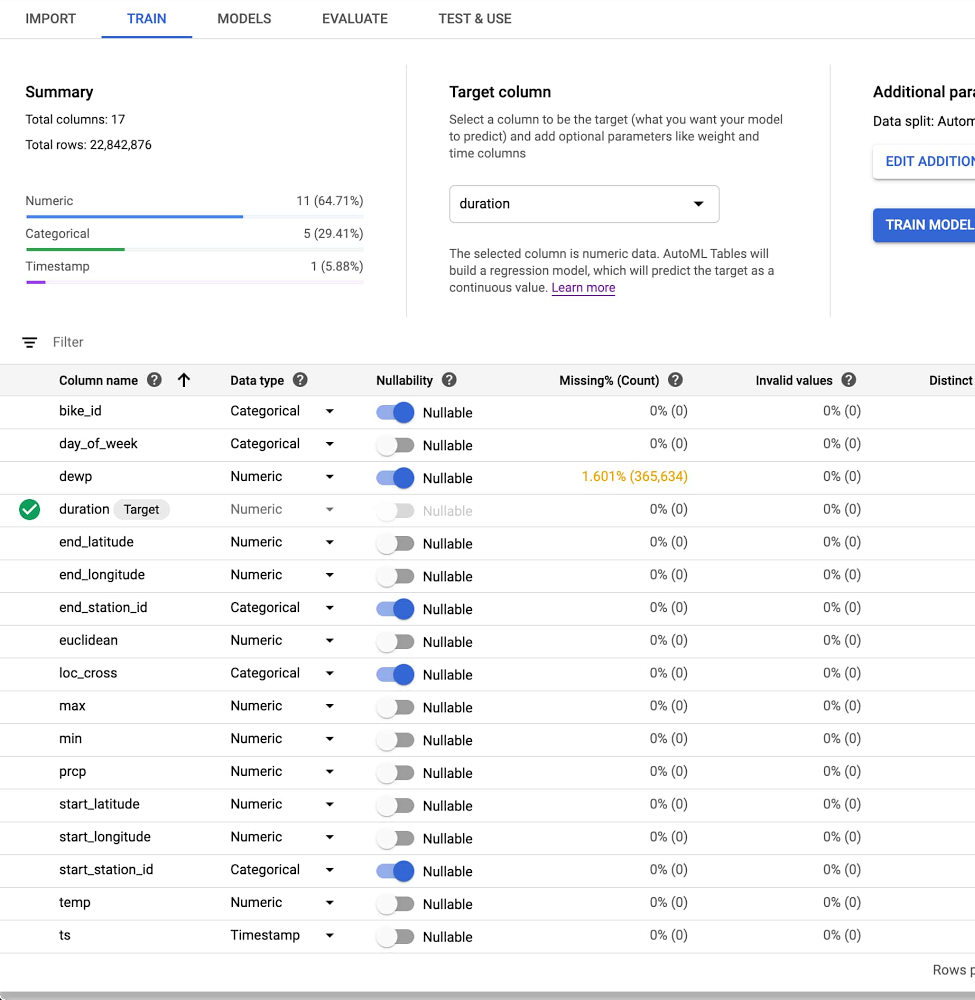Click the Target chip on duration row
This screenshot has width=975, height=1000.
(x=142, y=510)
